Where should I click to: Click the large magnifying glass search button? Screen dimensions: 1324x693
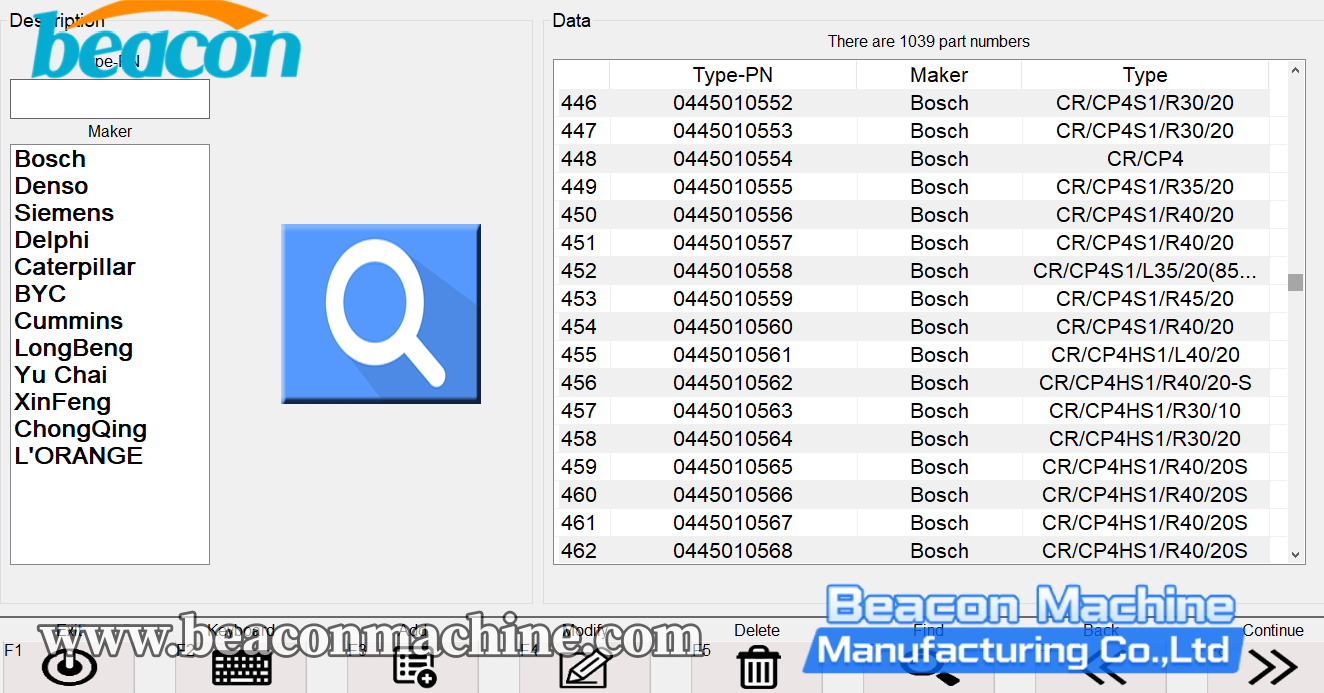click(381, 314)
